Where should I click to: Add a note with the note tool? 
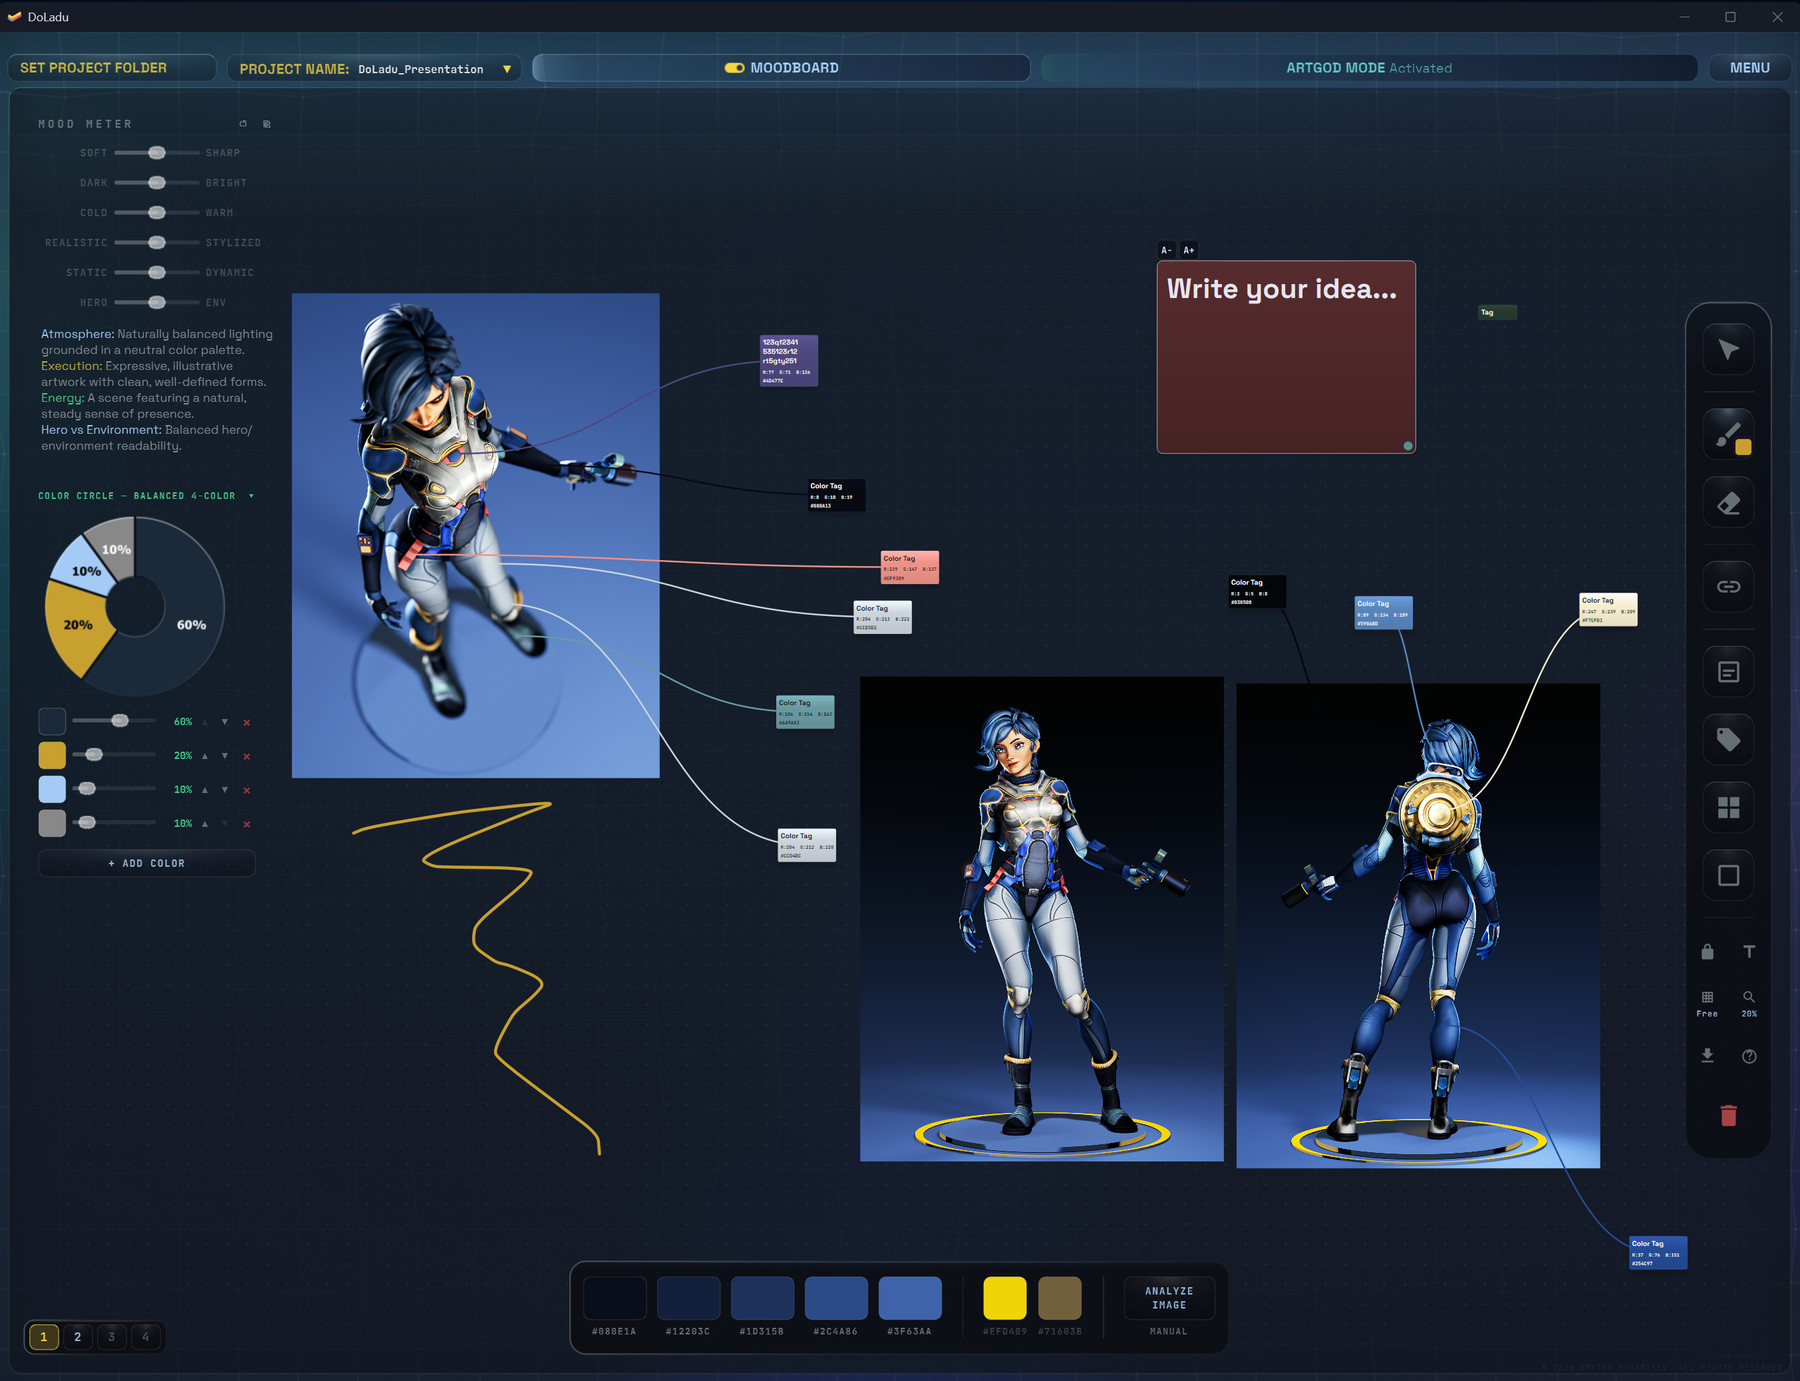(x=1728, y=672)
